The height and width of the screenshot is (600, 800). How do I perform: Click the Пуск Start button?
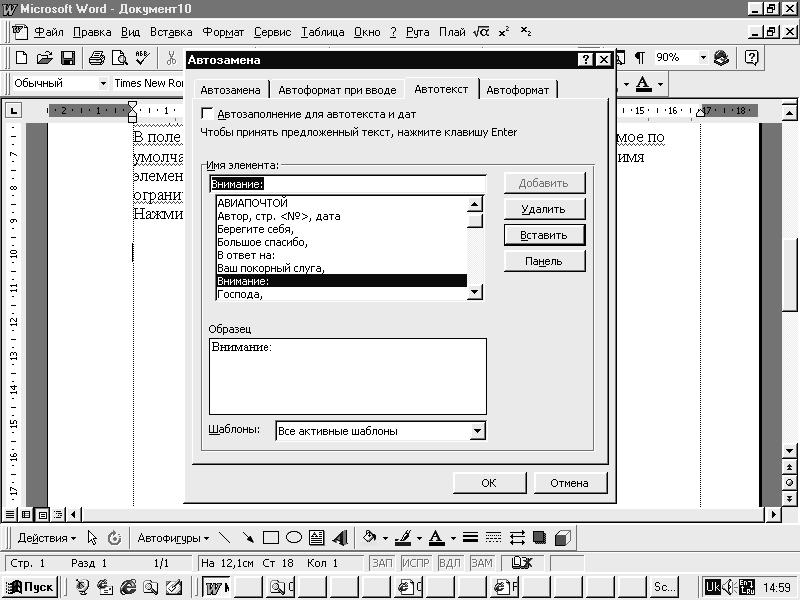[x=30, y=587]
